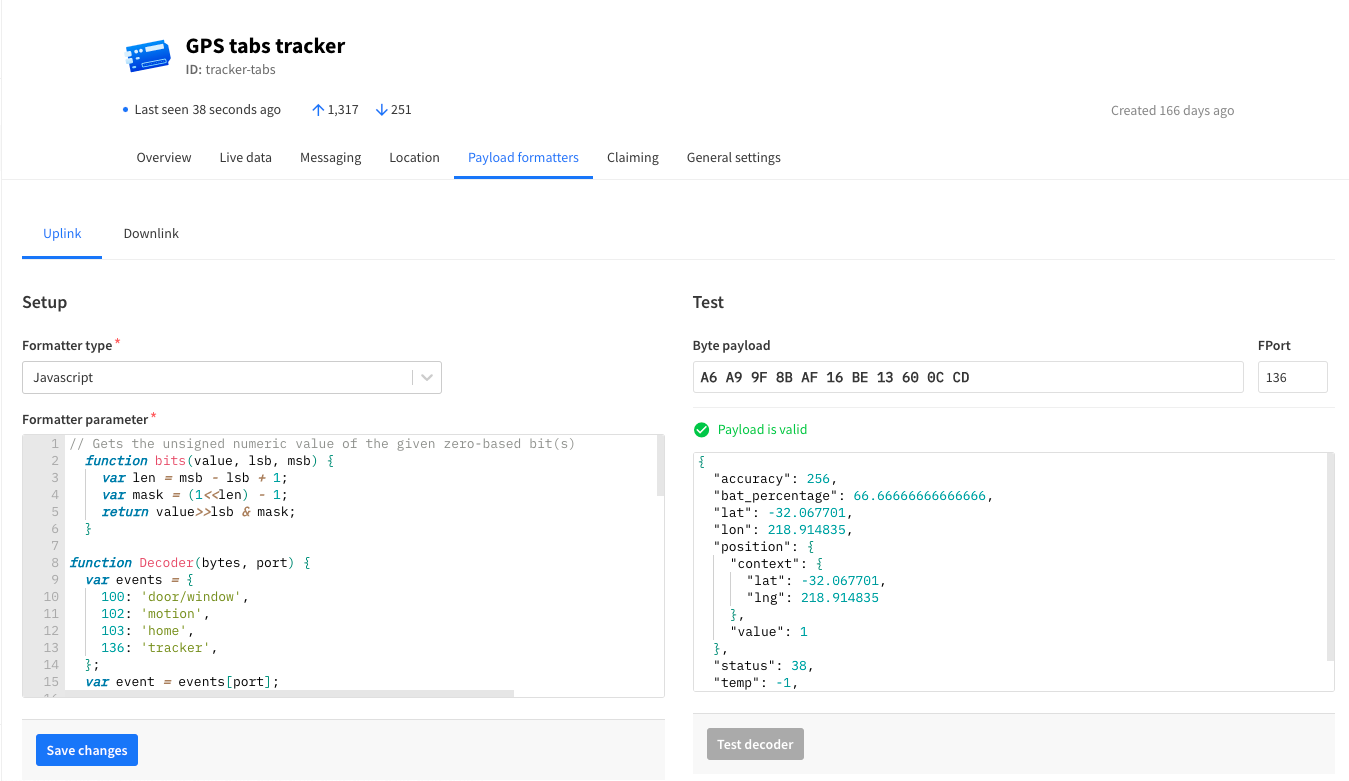Click the last seen status dot

click(125, 110)
